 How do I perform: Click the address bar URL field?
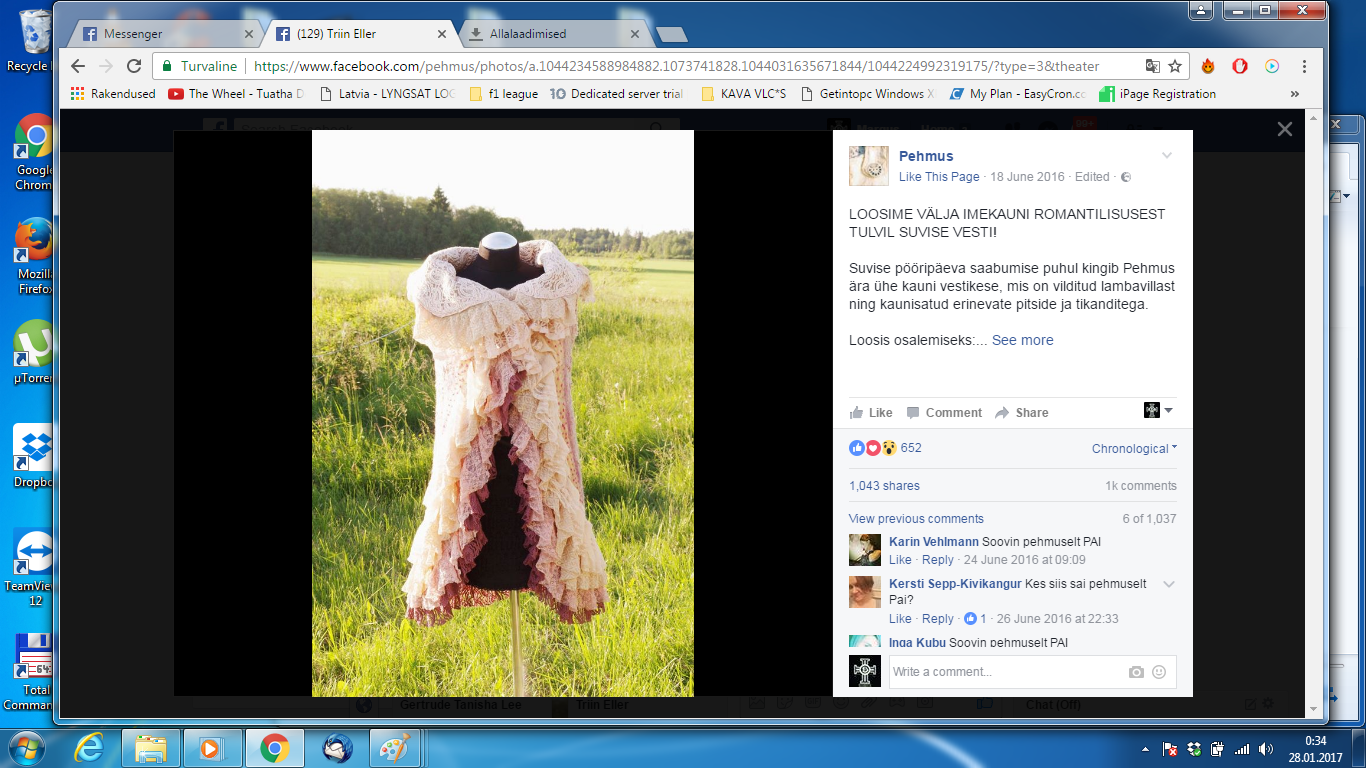pos(676,66)
